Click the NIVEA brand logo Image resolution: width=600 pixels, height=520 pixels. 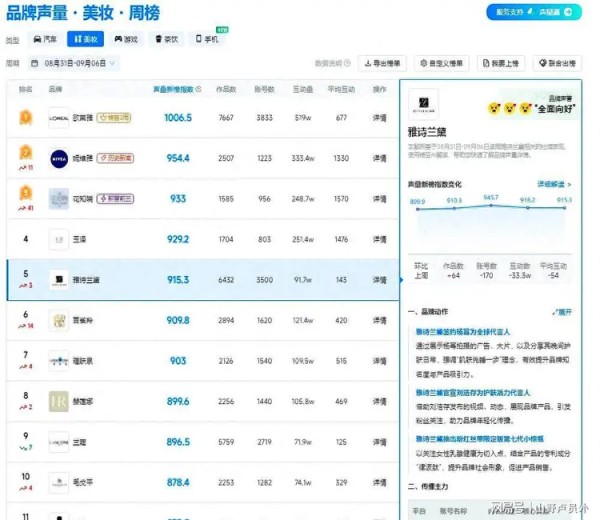coord(59,158)
